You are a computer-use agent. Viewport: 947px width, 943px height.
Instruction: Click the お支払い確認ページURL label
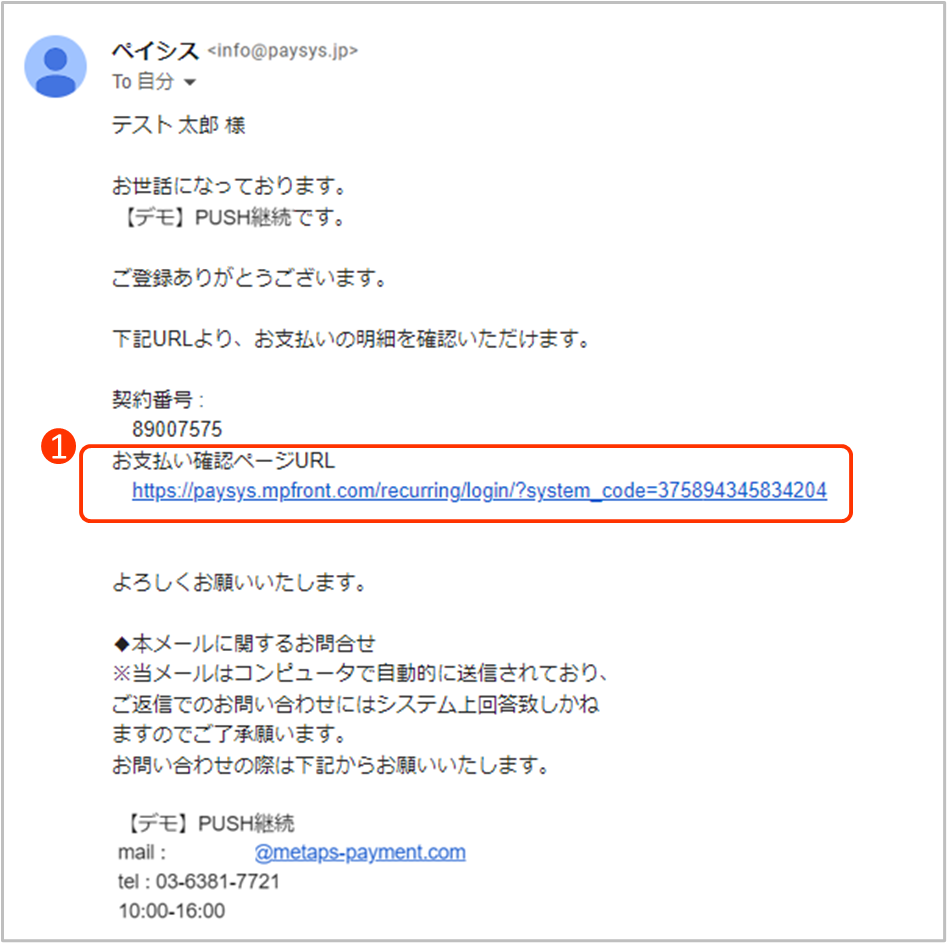(223, 460)
